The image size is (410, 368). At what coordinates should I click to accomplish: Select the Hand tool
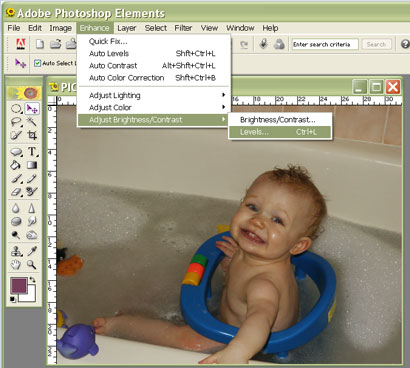click(x=16, y=265)
